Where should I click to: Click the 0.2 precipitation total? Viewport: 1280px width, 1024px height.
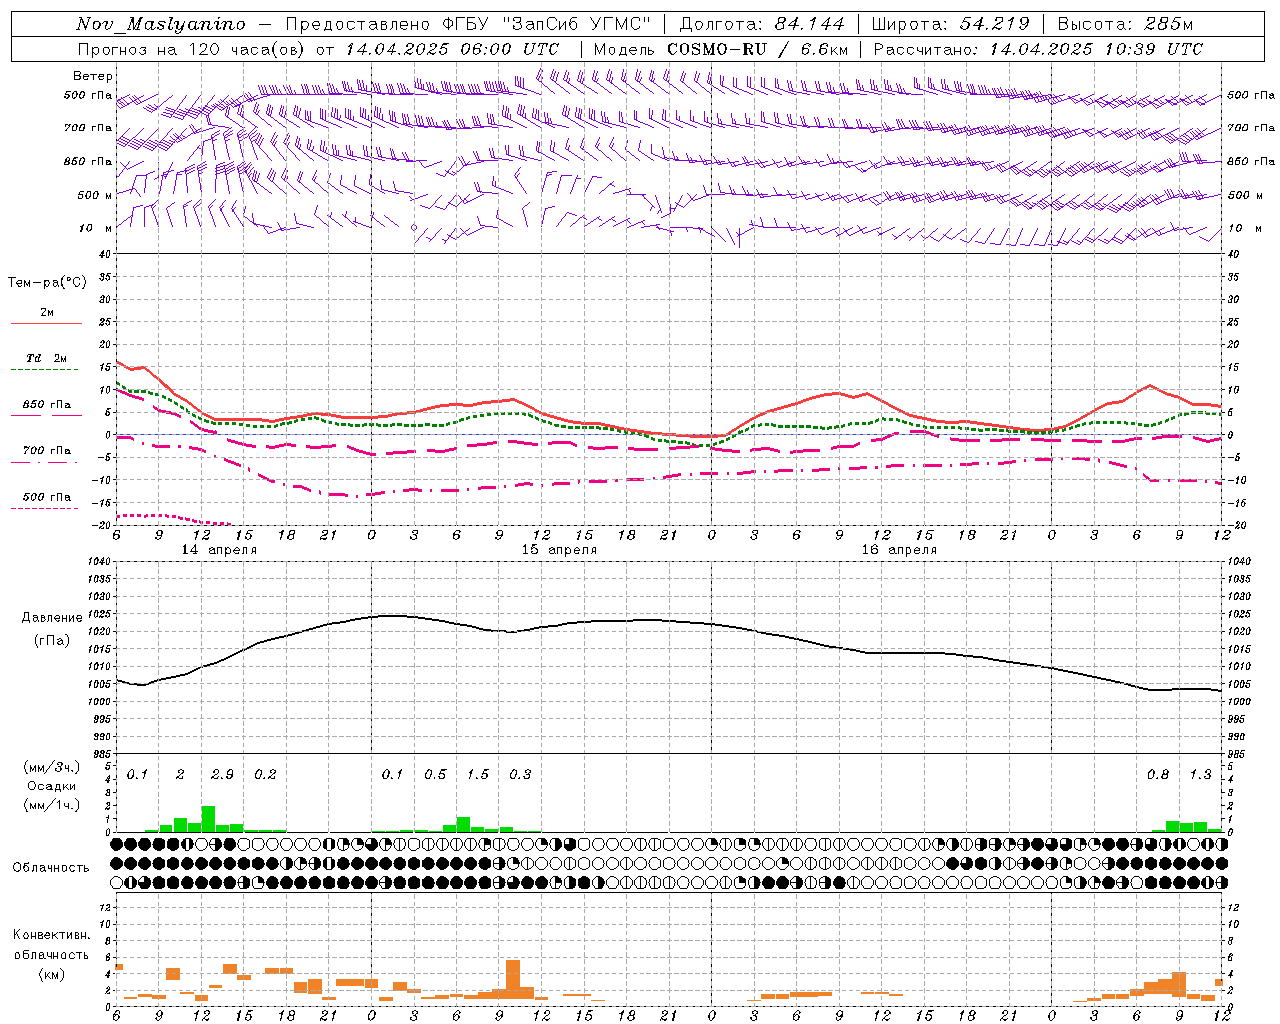(265, 775)
